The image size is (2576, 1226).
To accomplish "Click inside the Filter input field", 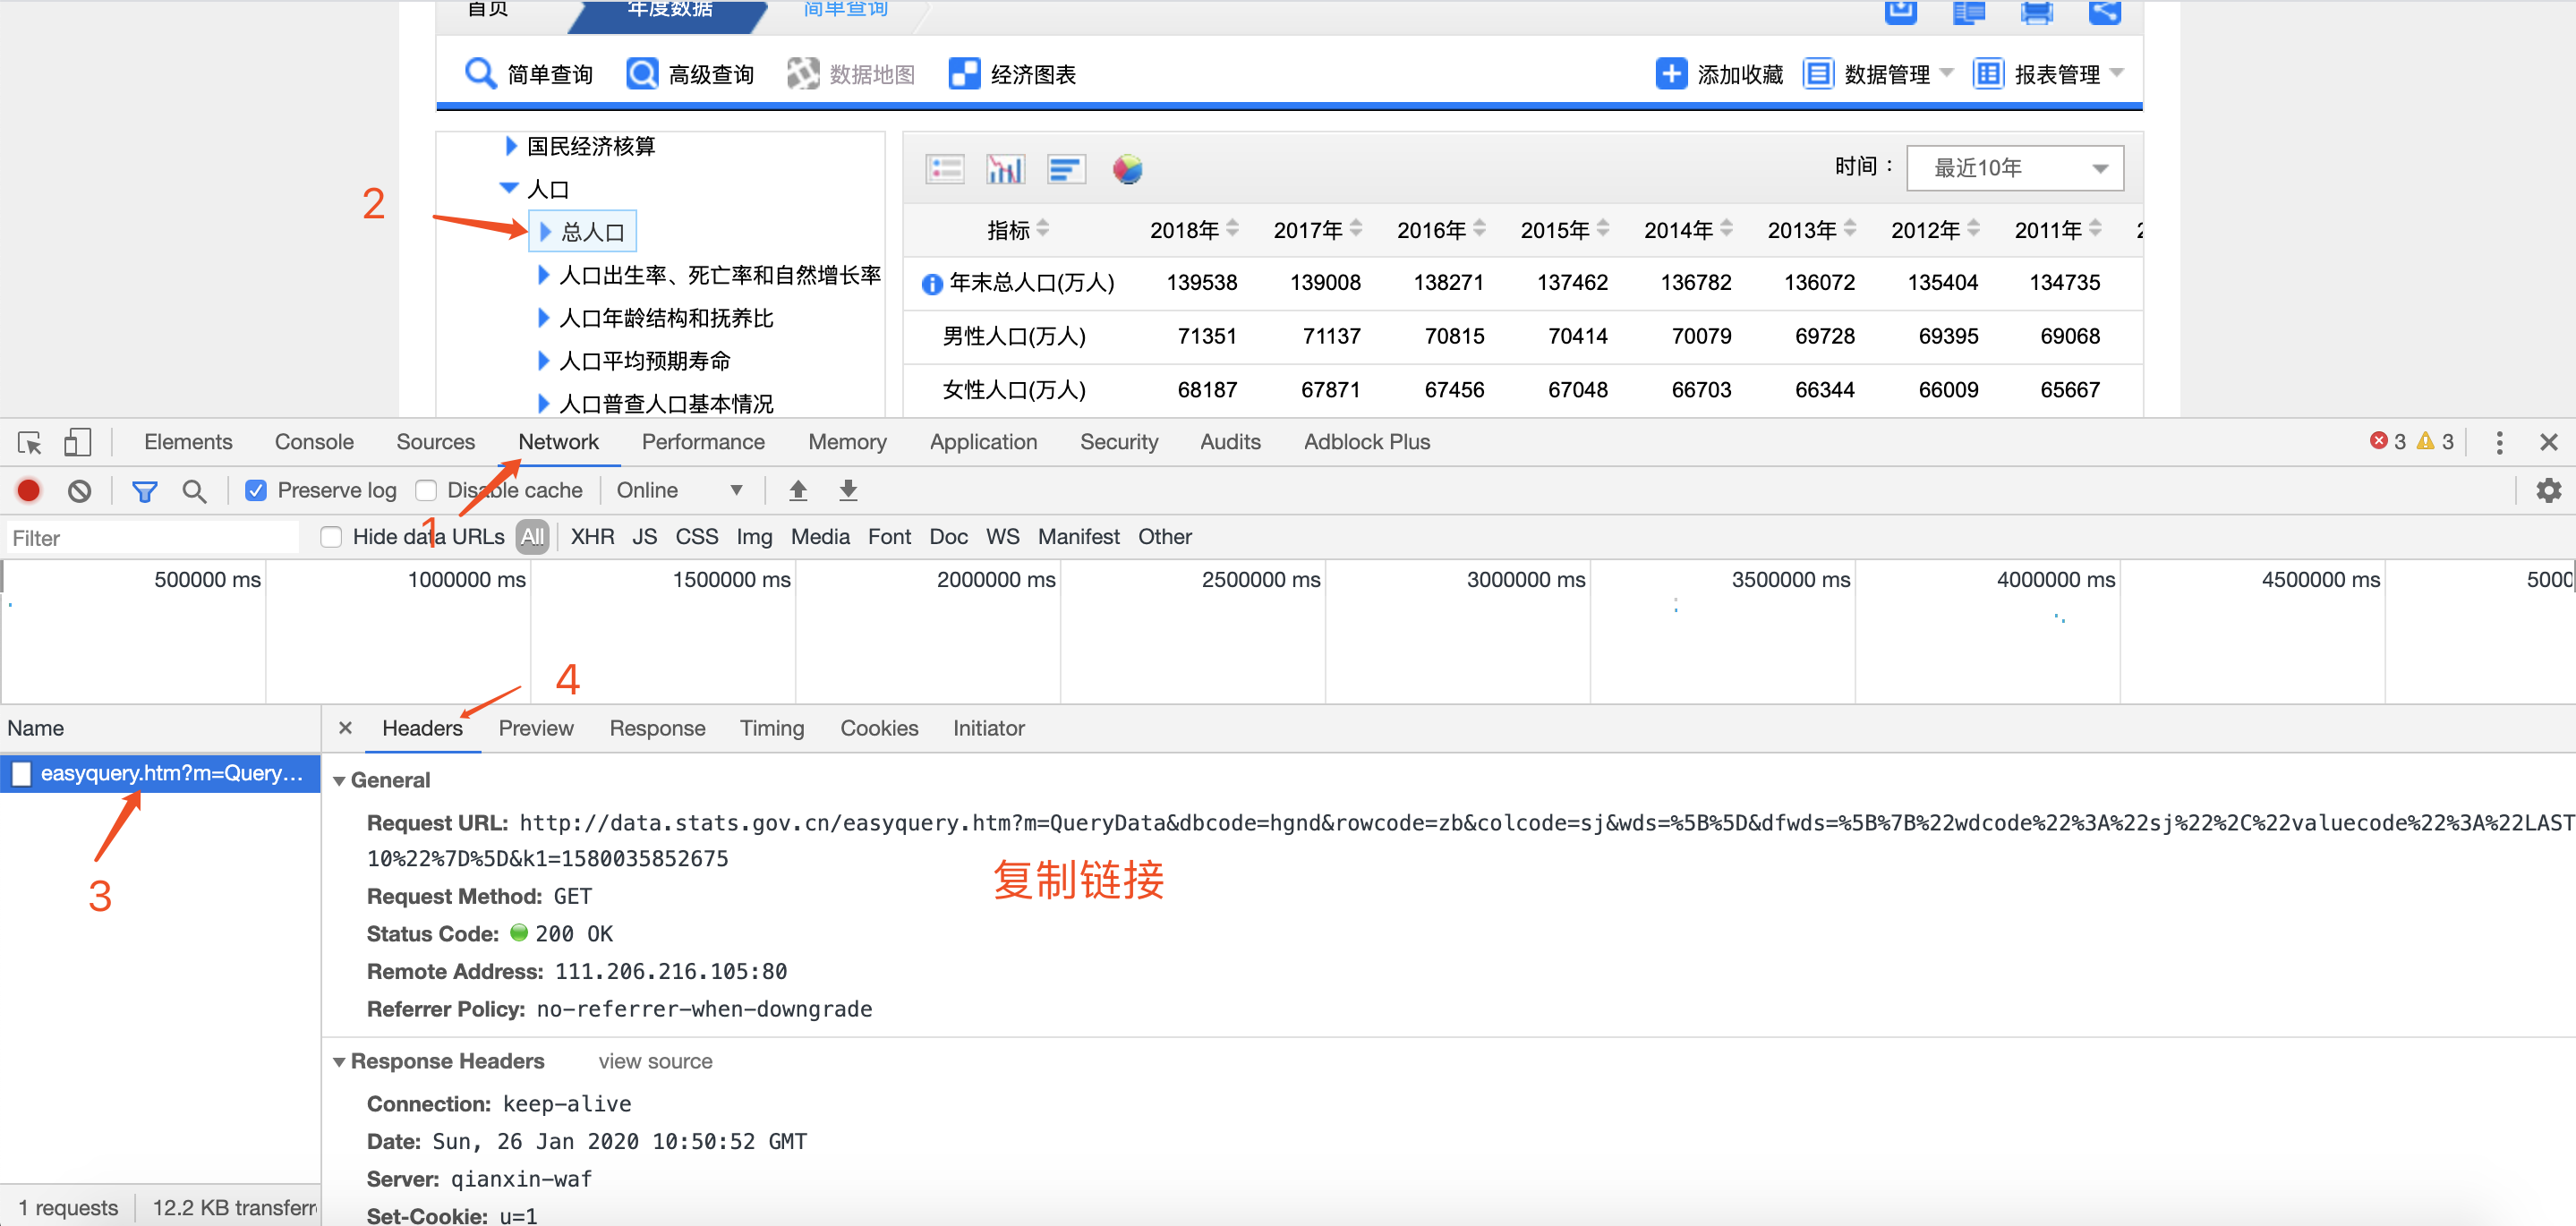I will [x=150, y=537].
